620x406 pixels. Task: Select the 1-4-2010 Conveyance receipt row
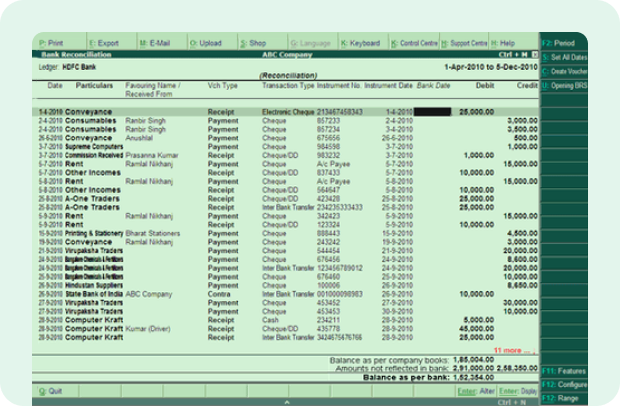click(x=285, y=112)
